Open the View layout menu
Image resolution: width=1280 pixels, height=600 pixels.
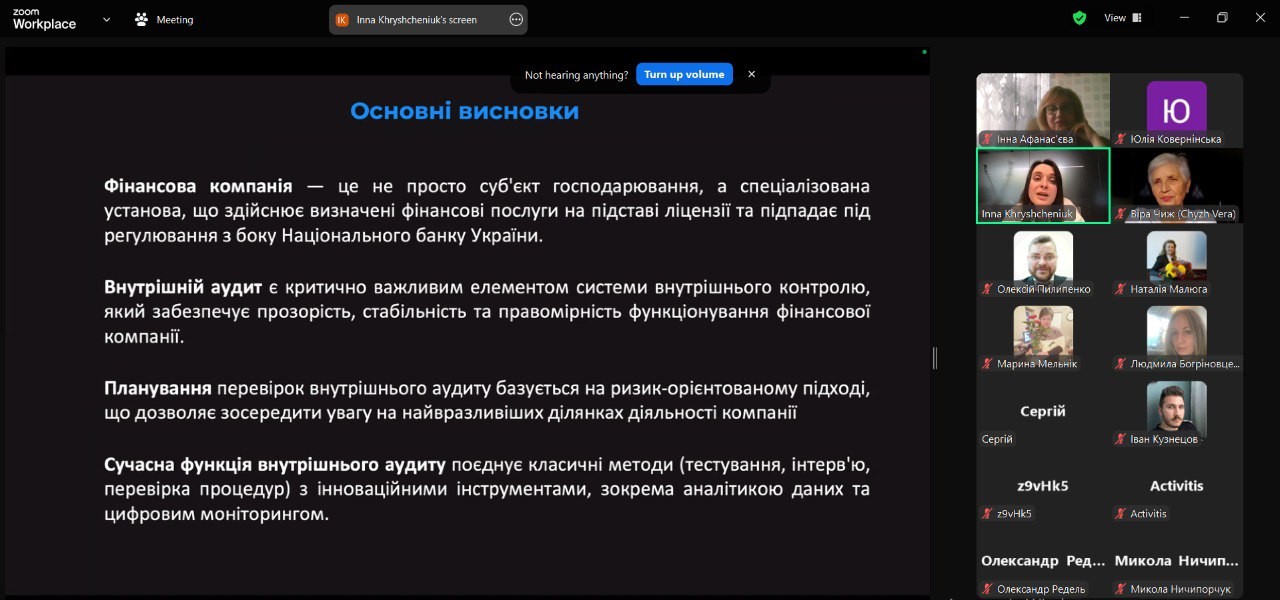[1121, 18]
